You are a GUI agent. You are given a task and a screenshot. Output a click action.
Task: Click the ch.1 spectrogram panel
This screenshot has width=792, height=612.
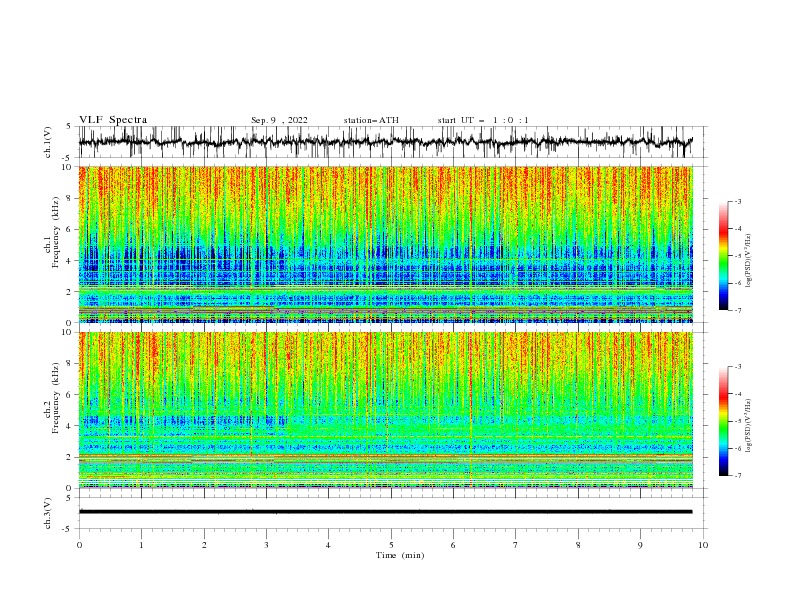(x=385, y=244)
